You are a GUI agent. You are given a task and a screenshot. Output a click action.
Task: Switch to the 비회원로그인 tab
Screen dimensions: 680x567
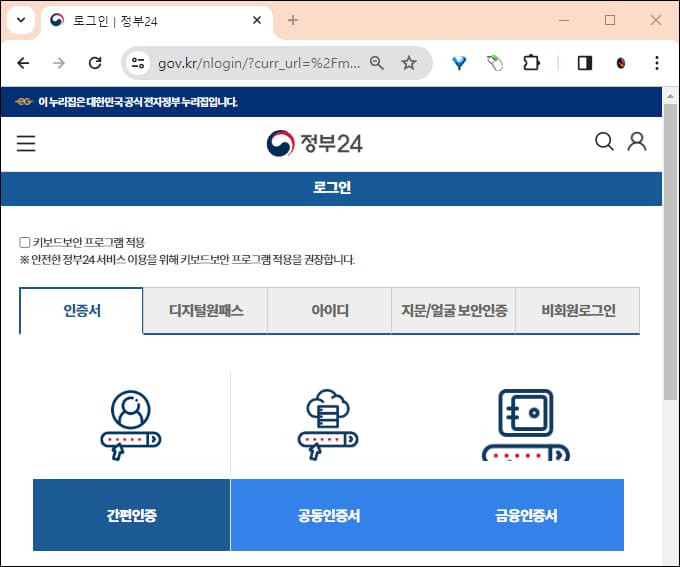pos(578,311)
